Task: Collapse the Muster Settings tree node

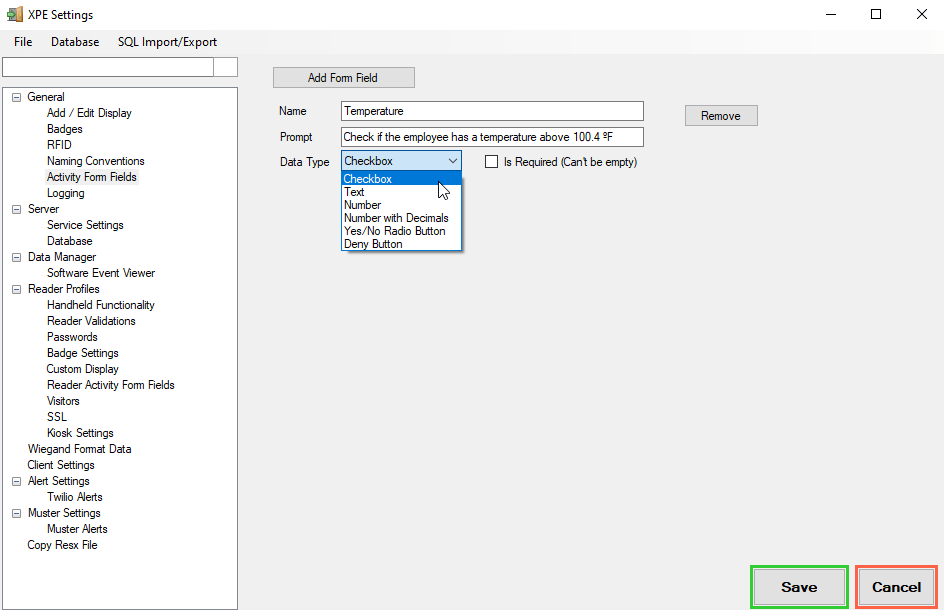Action: click(x=16, y=513)
